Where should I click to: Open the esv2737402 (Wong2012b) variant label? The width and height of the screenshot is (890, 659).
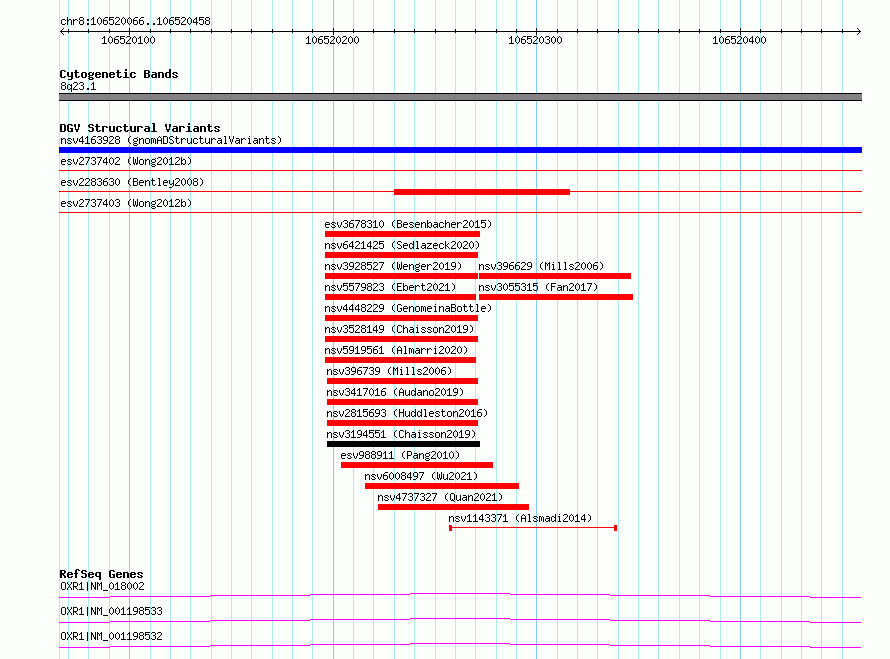[126, 161]
